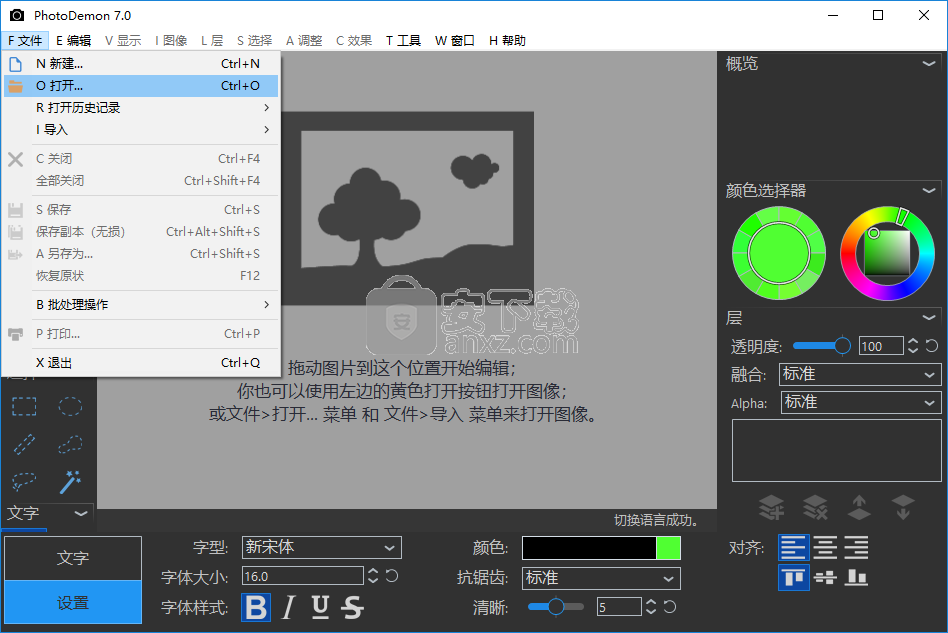Open the 帮助 help menu
This screenshot has width=948, height=633.
(507, 41)
